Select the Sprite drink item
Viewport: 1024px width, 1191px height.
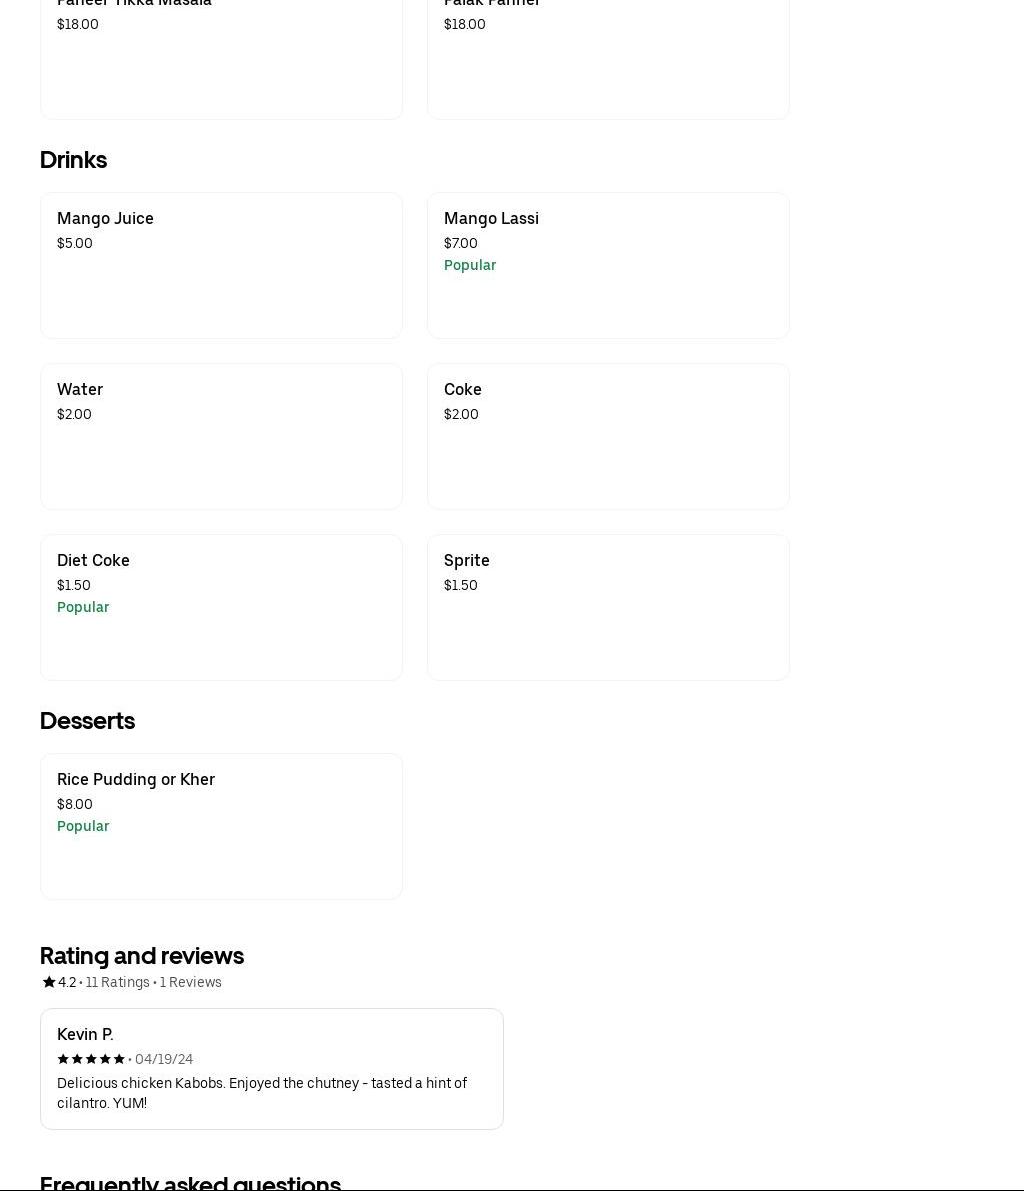click(466, 560)
